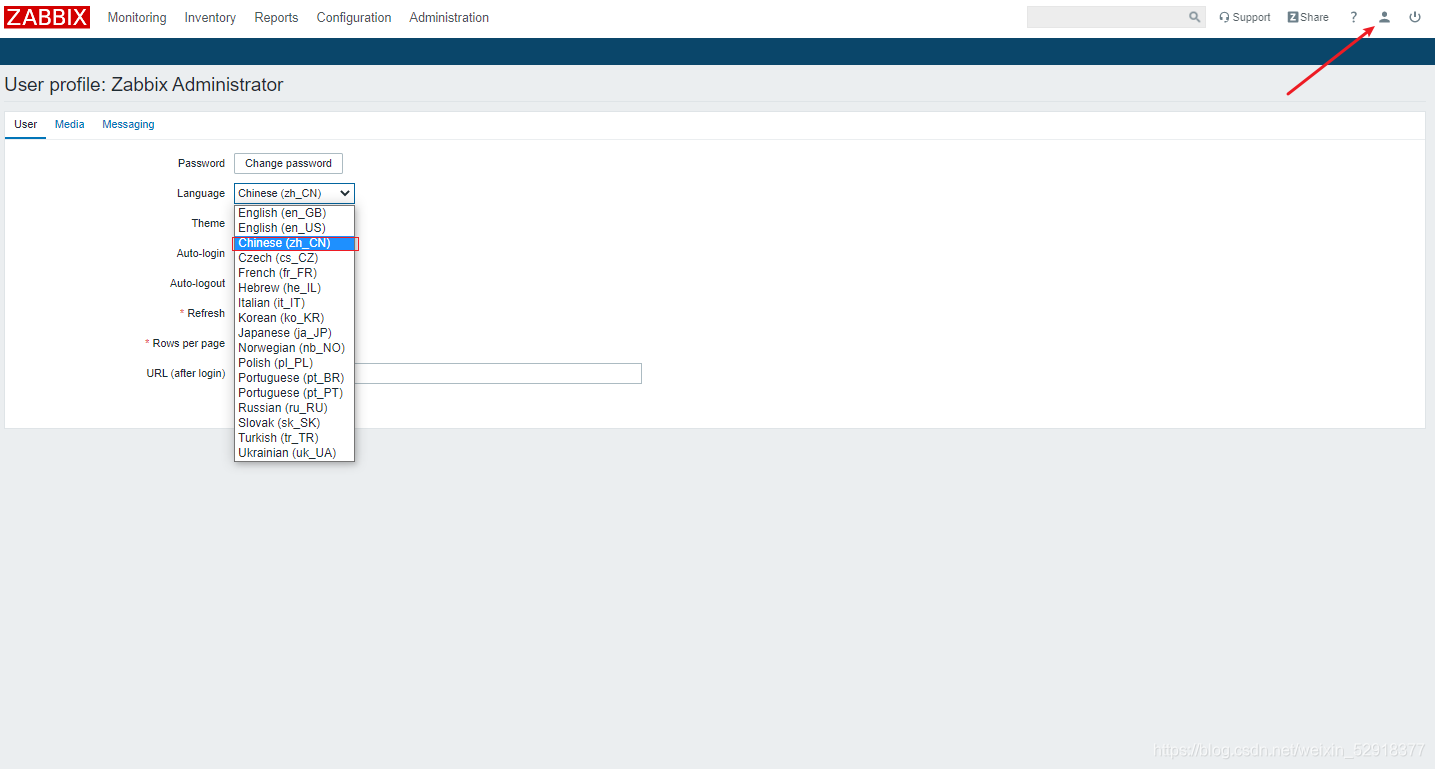
Task: Click the 'Refresh' field label
Action: coord(206,313)
